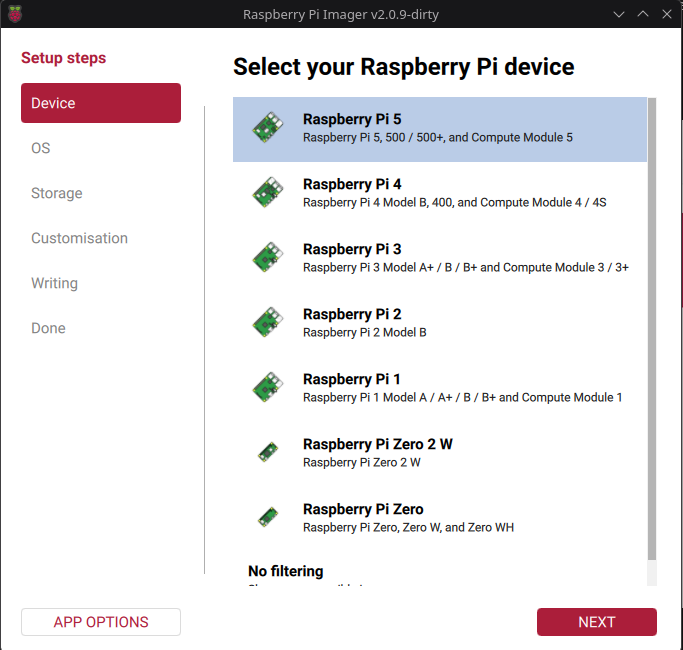Select the Device setup step

pyautogui.click(x=101, y=103)
